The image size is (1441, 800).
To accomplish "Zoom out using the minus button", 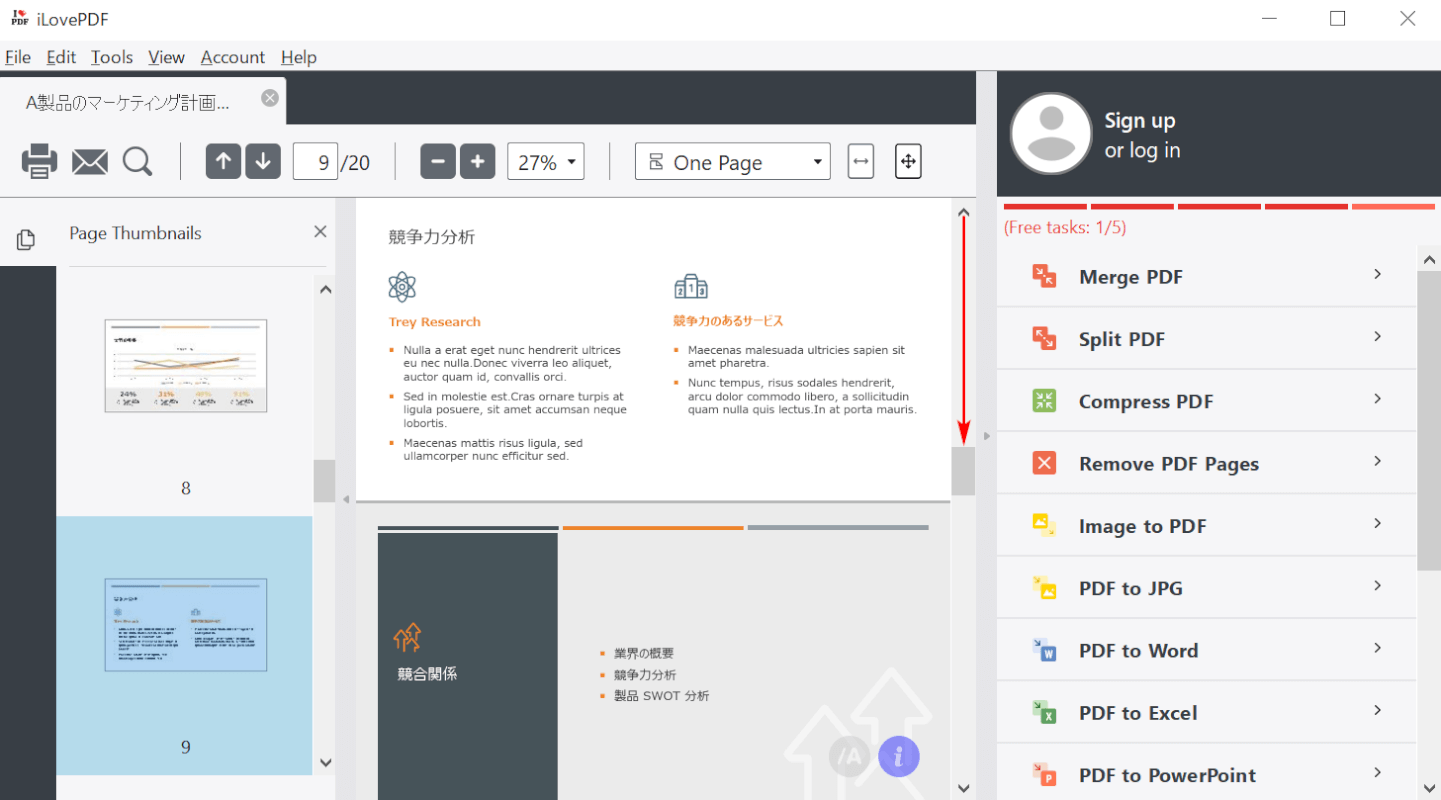I will coord(438,161).
